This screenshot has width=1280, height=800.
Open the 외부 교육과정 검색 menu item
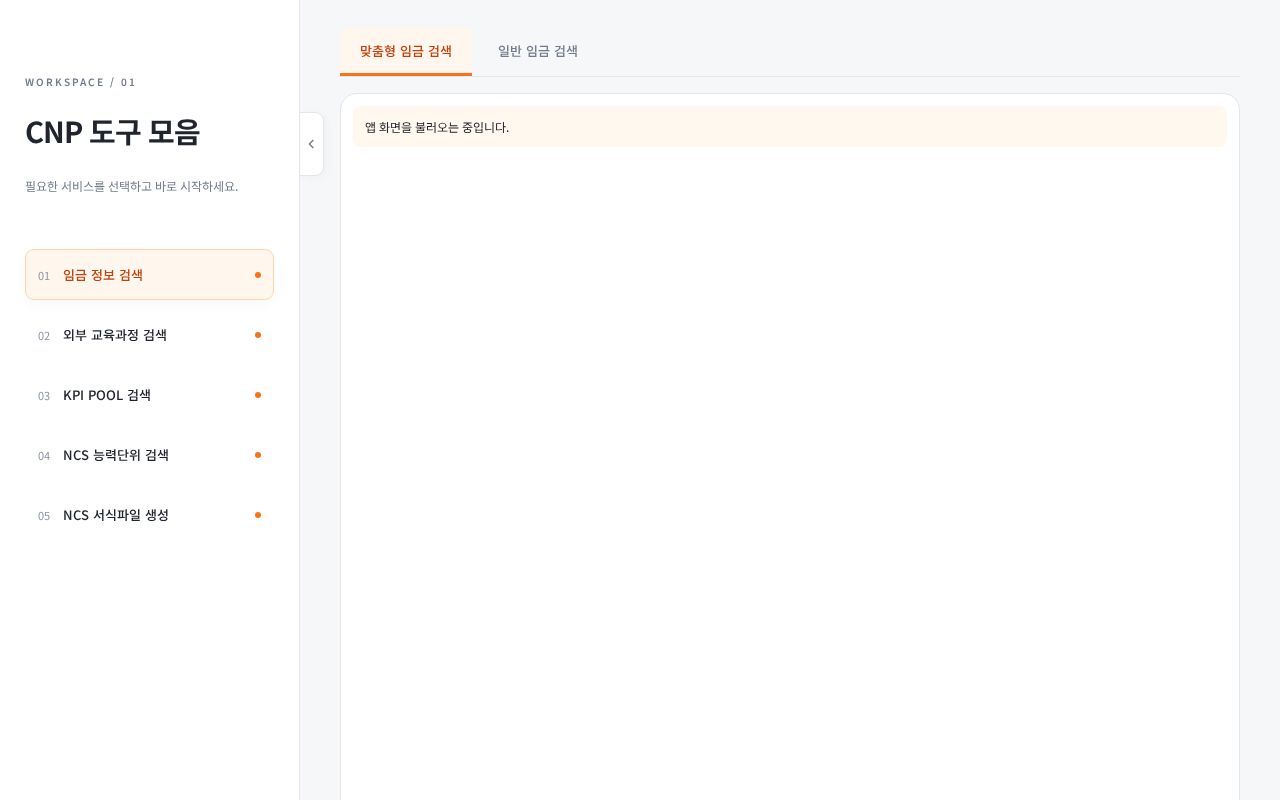pos(149,335)
